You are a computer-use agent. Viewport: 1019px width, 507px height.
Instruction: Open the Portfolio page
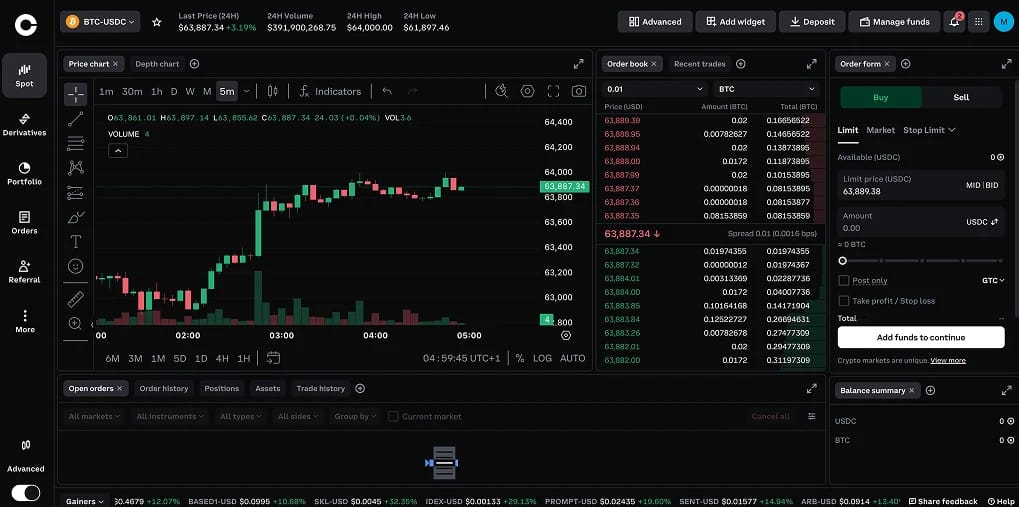(25, 174)
